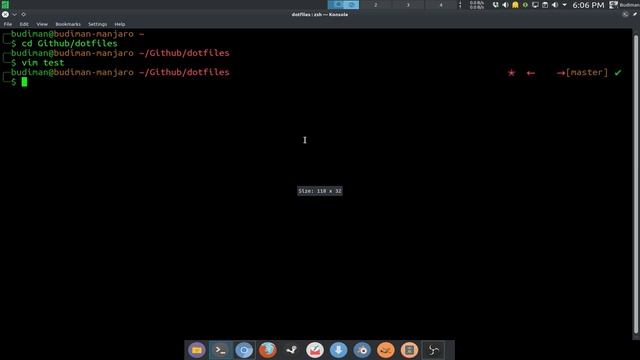Click the second speaker tray icon
Screen dimensions: 640x360
pyautogui.click(x=555, y=5)
